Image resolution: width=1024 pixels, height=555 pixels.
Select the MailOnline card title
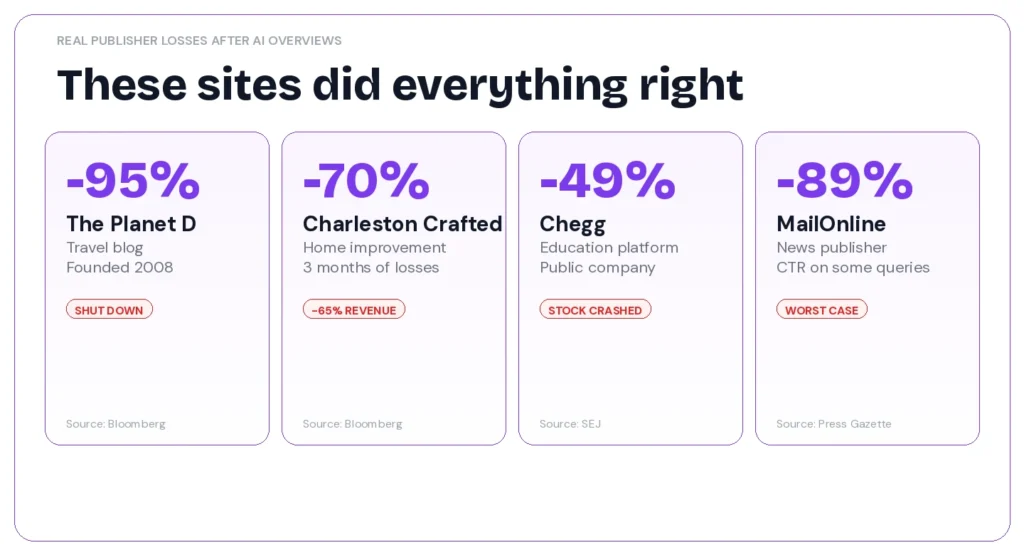pos(831,224)
